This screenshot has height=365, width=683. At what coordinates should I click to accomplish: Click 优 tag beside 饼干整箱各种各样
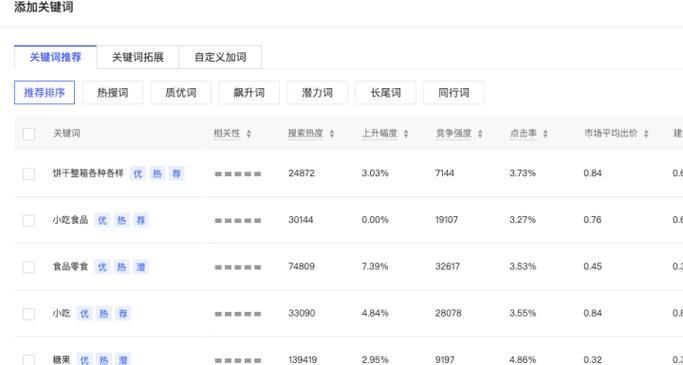coord(138,174)
